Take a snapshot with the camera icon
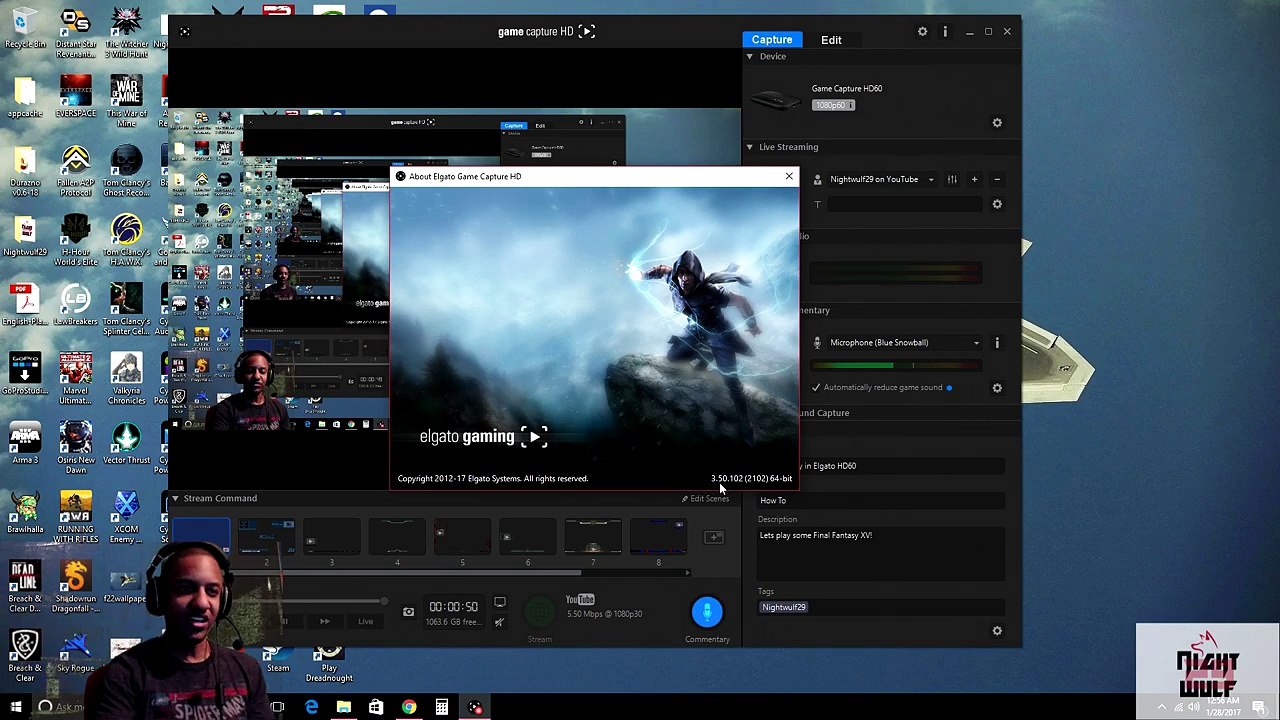 click(408, 611)
